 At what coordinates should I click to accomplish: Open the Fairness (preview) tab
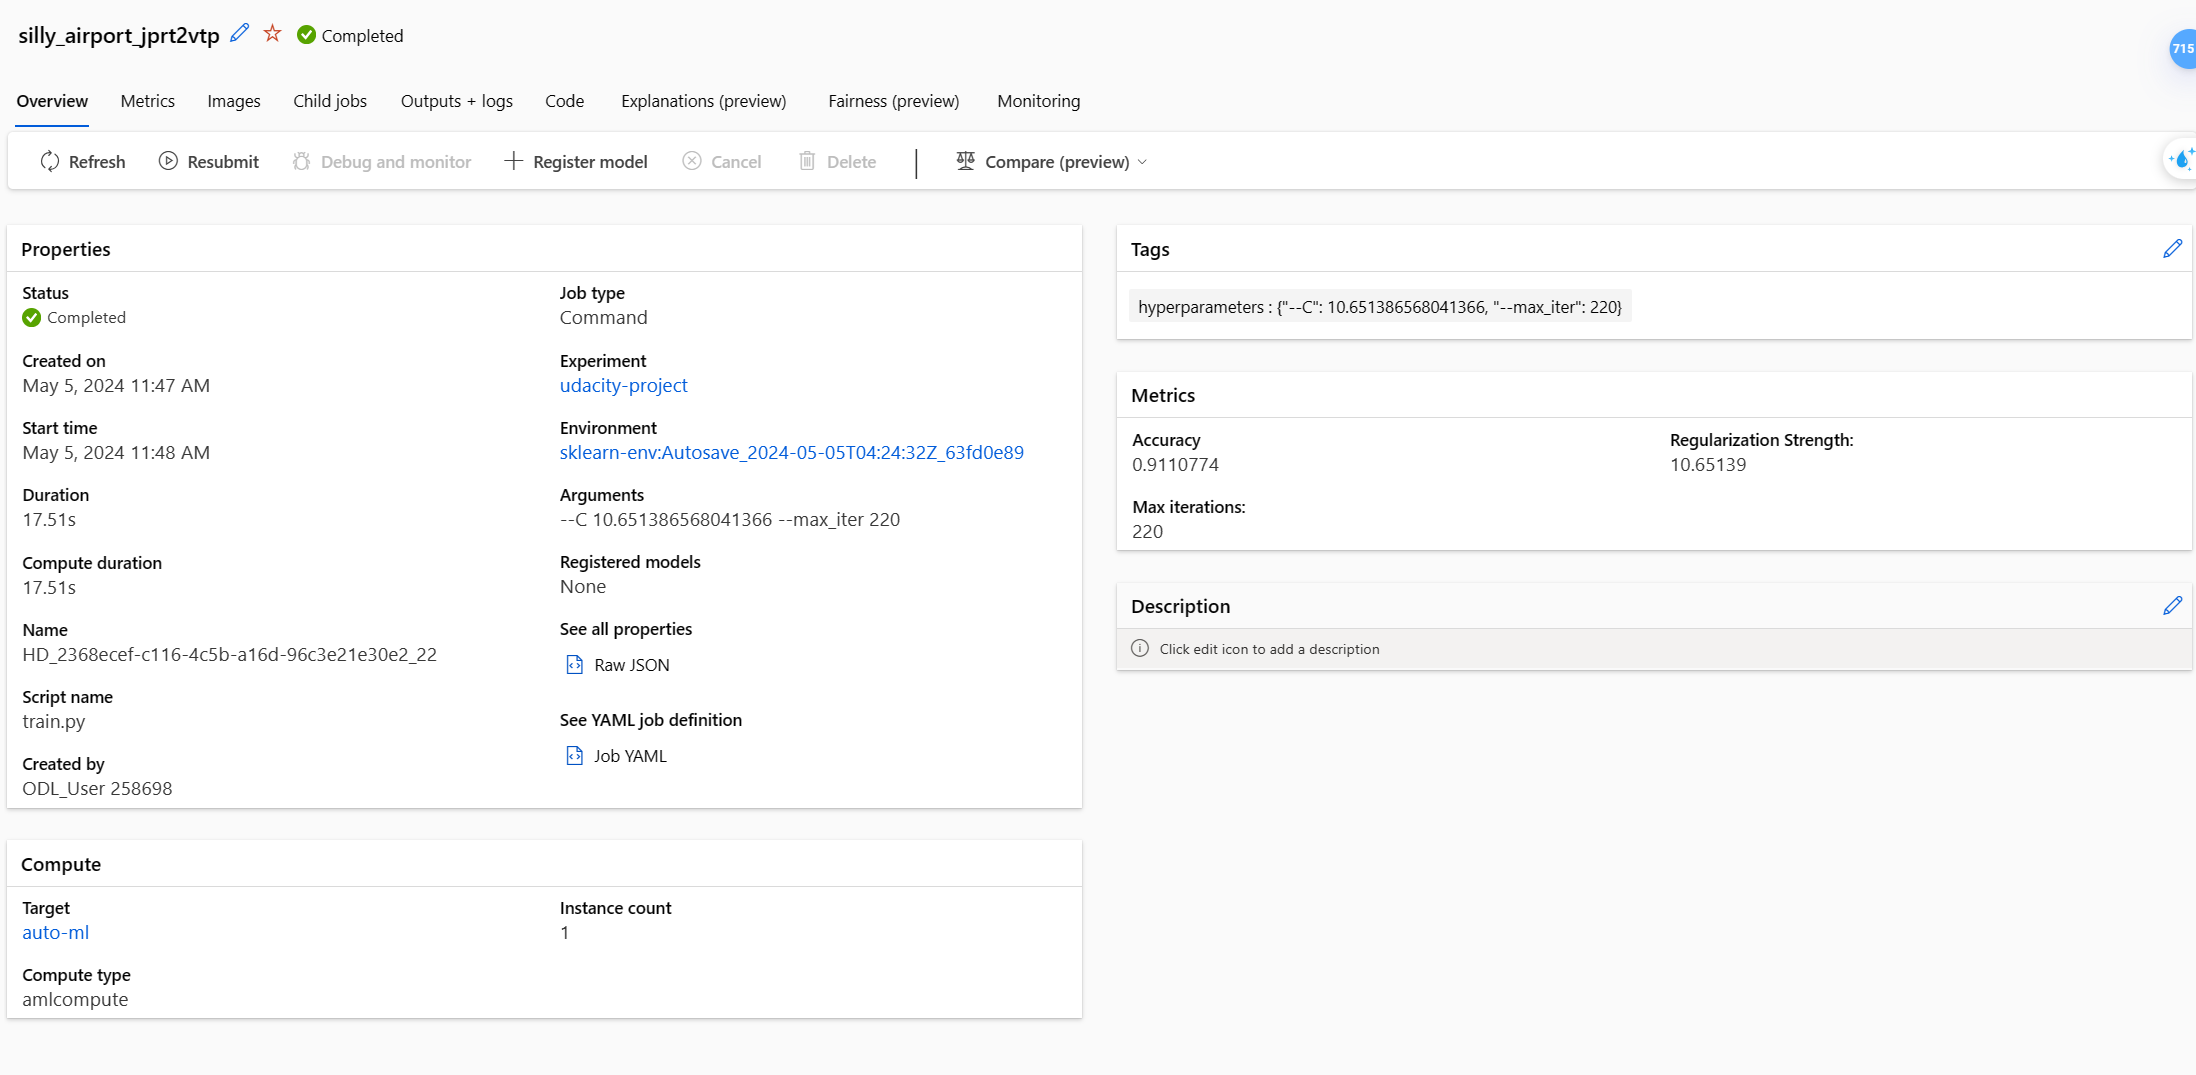(894, 101)
